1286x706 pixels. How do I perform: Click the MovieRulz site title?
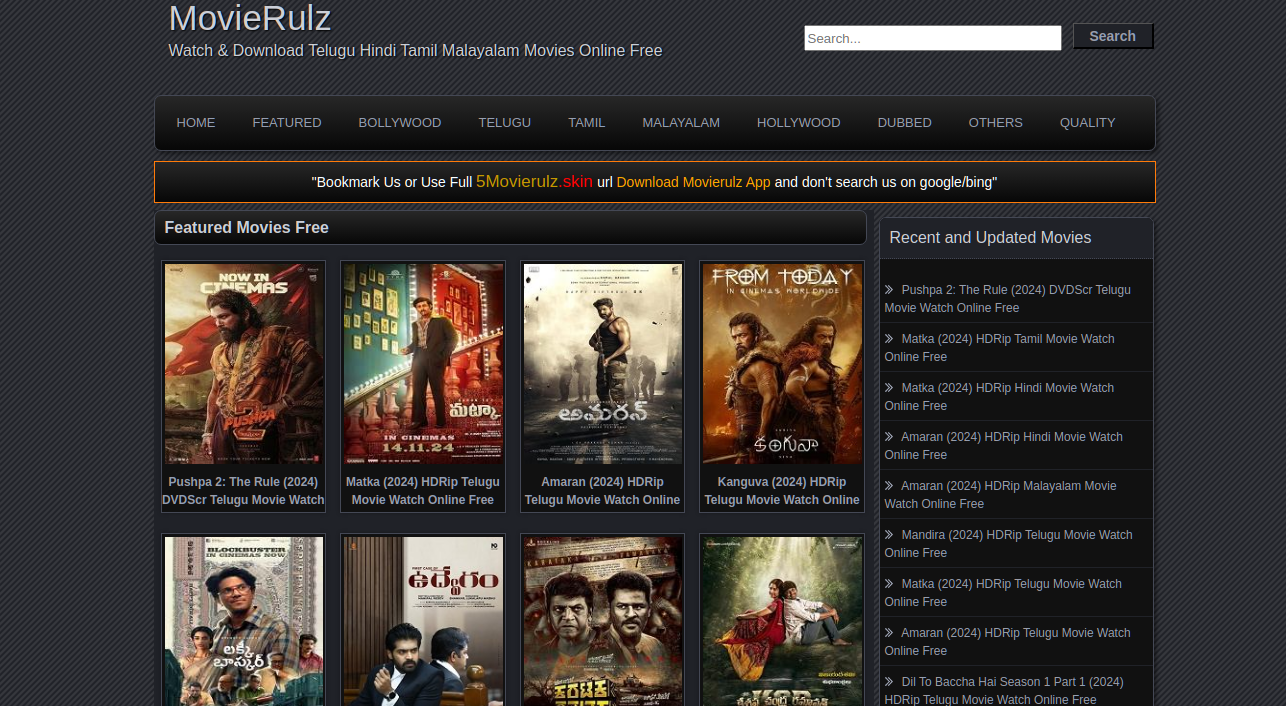[x=250, y=19]
